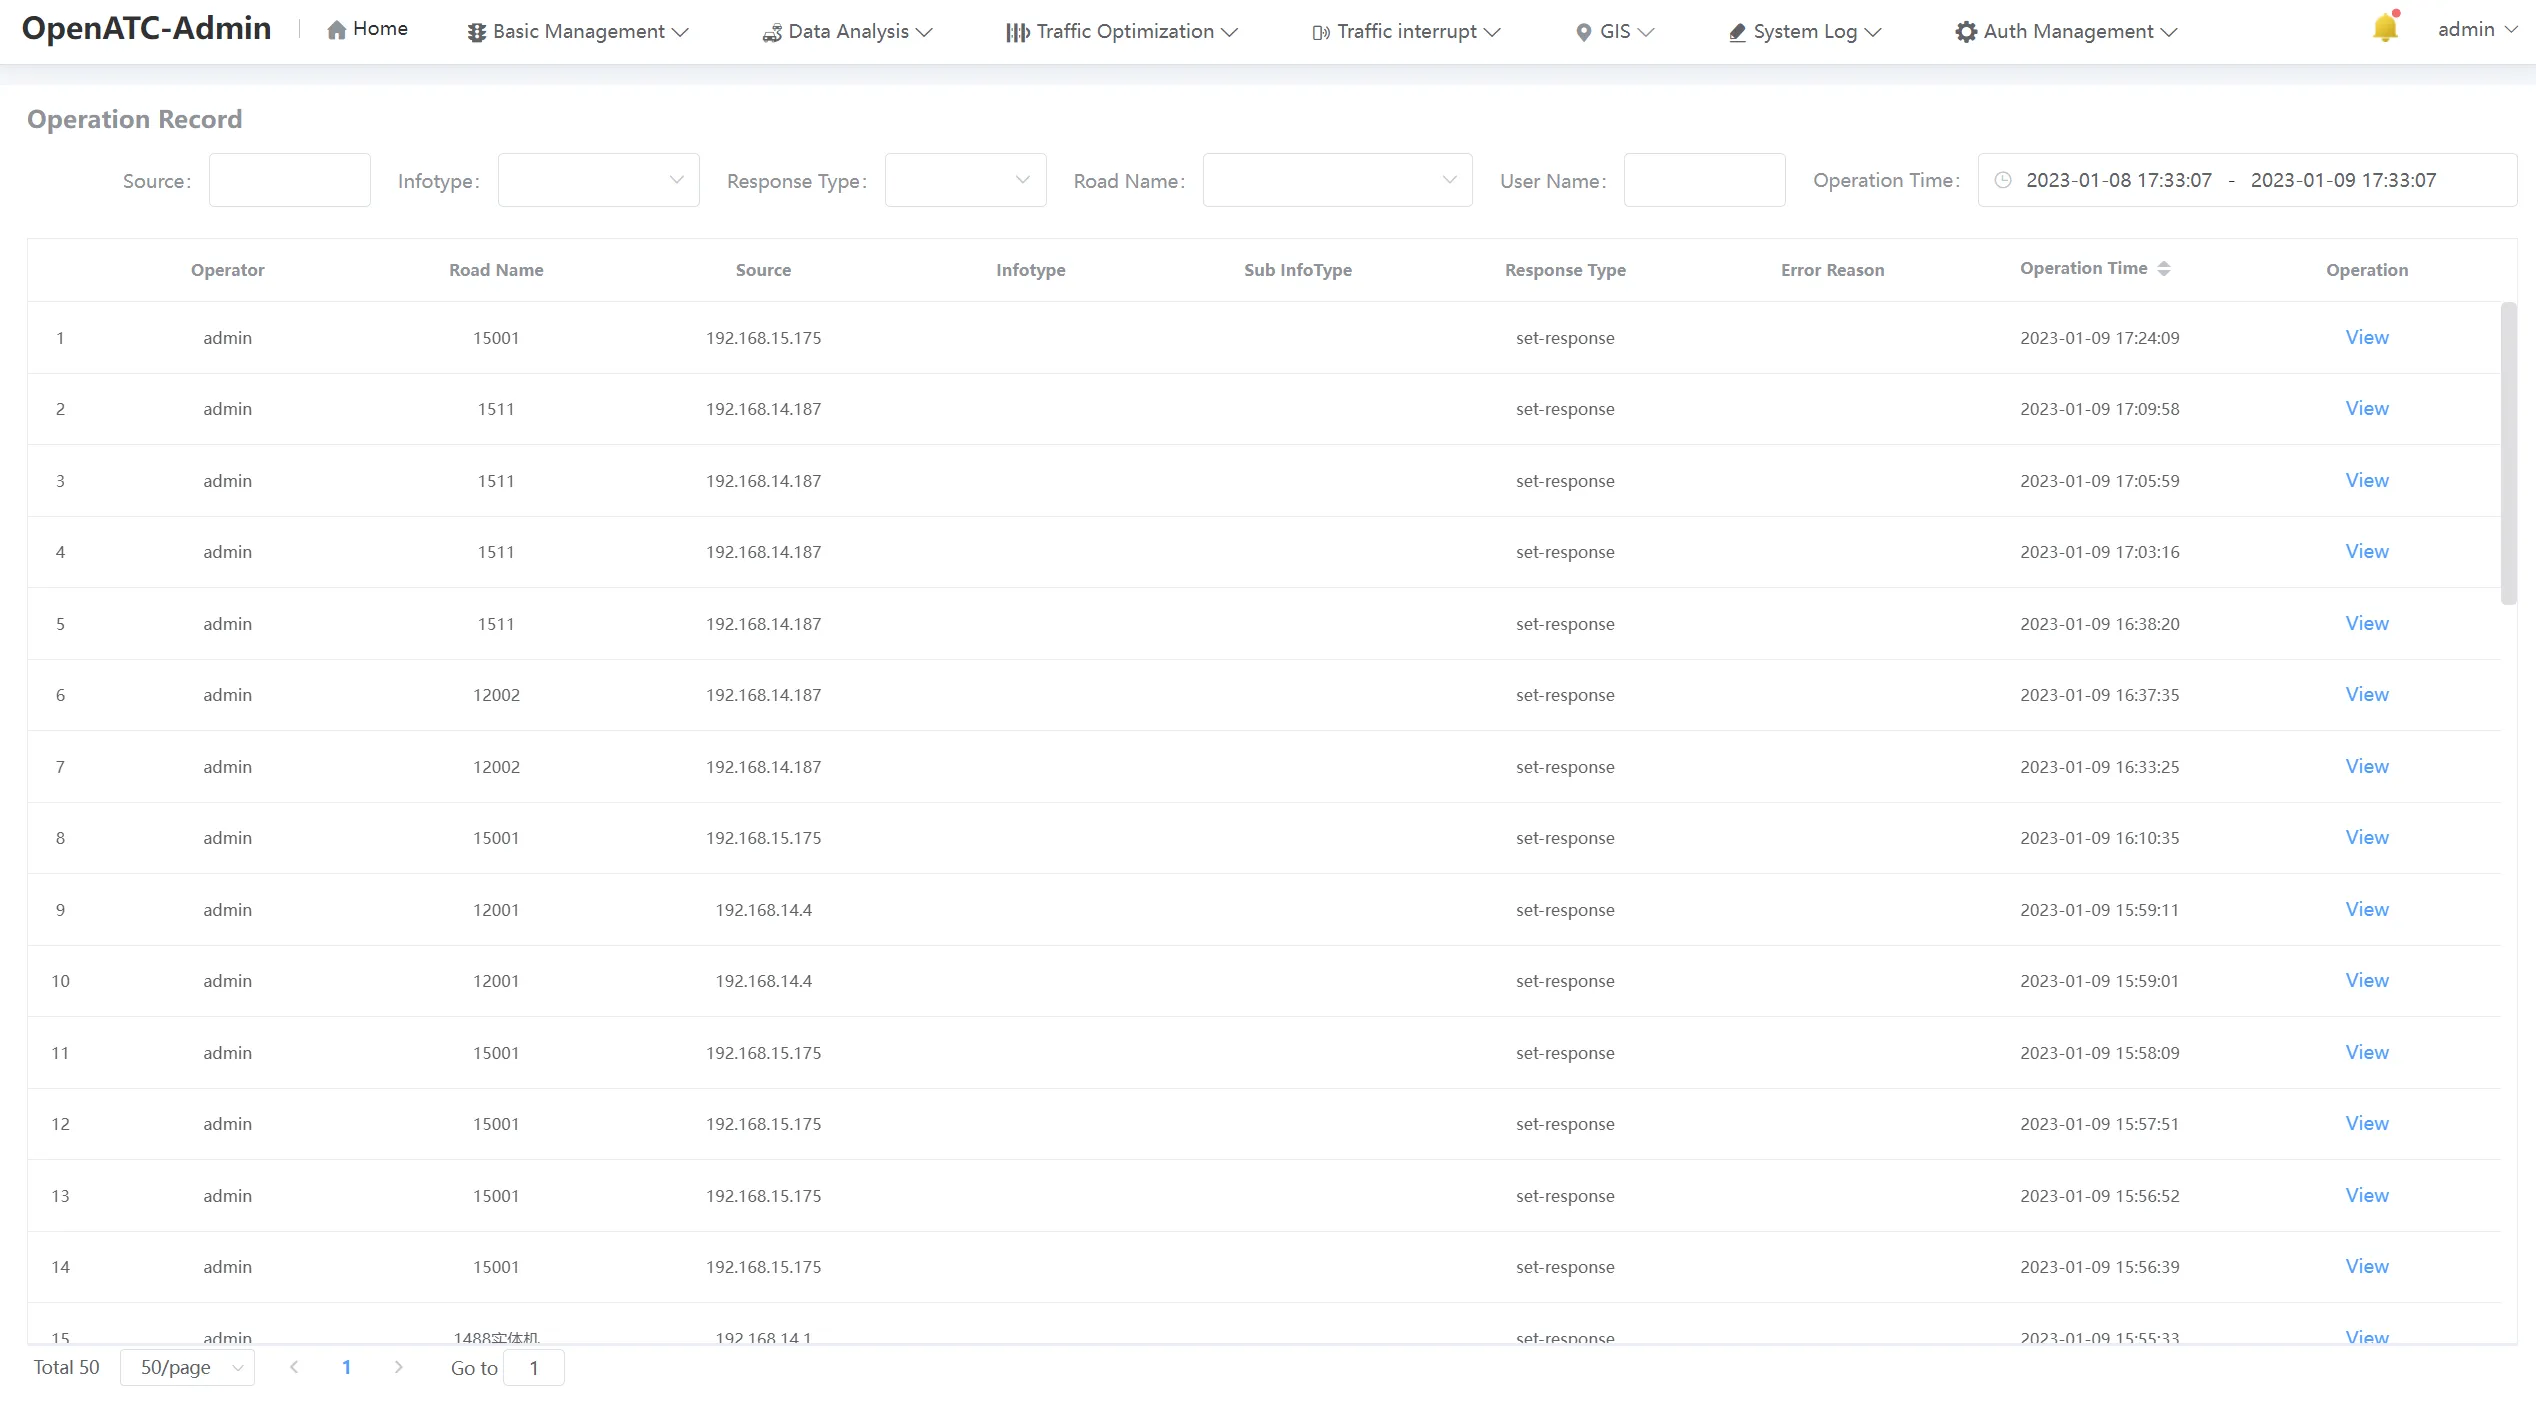The image size is (2536, 1402).
Task: Select page 1 in pagination
Action: coord(346,1367)
